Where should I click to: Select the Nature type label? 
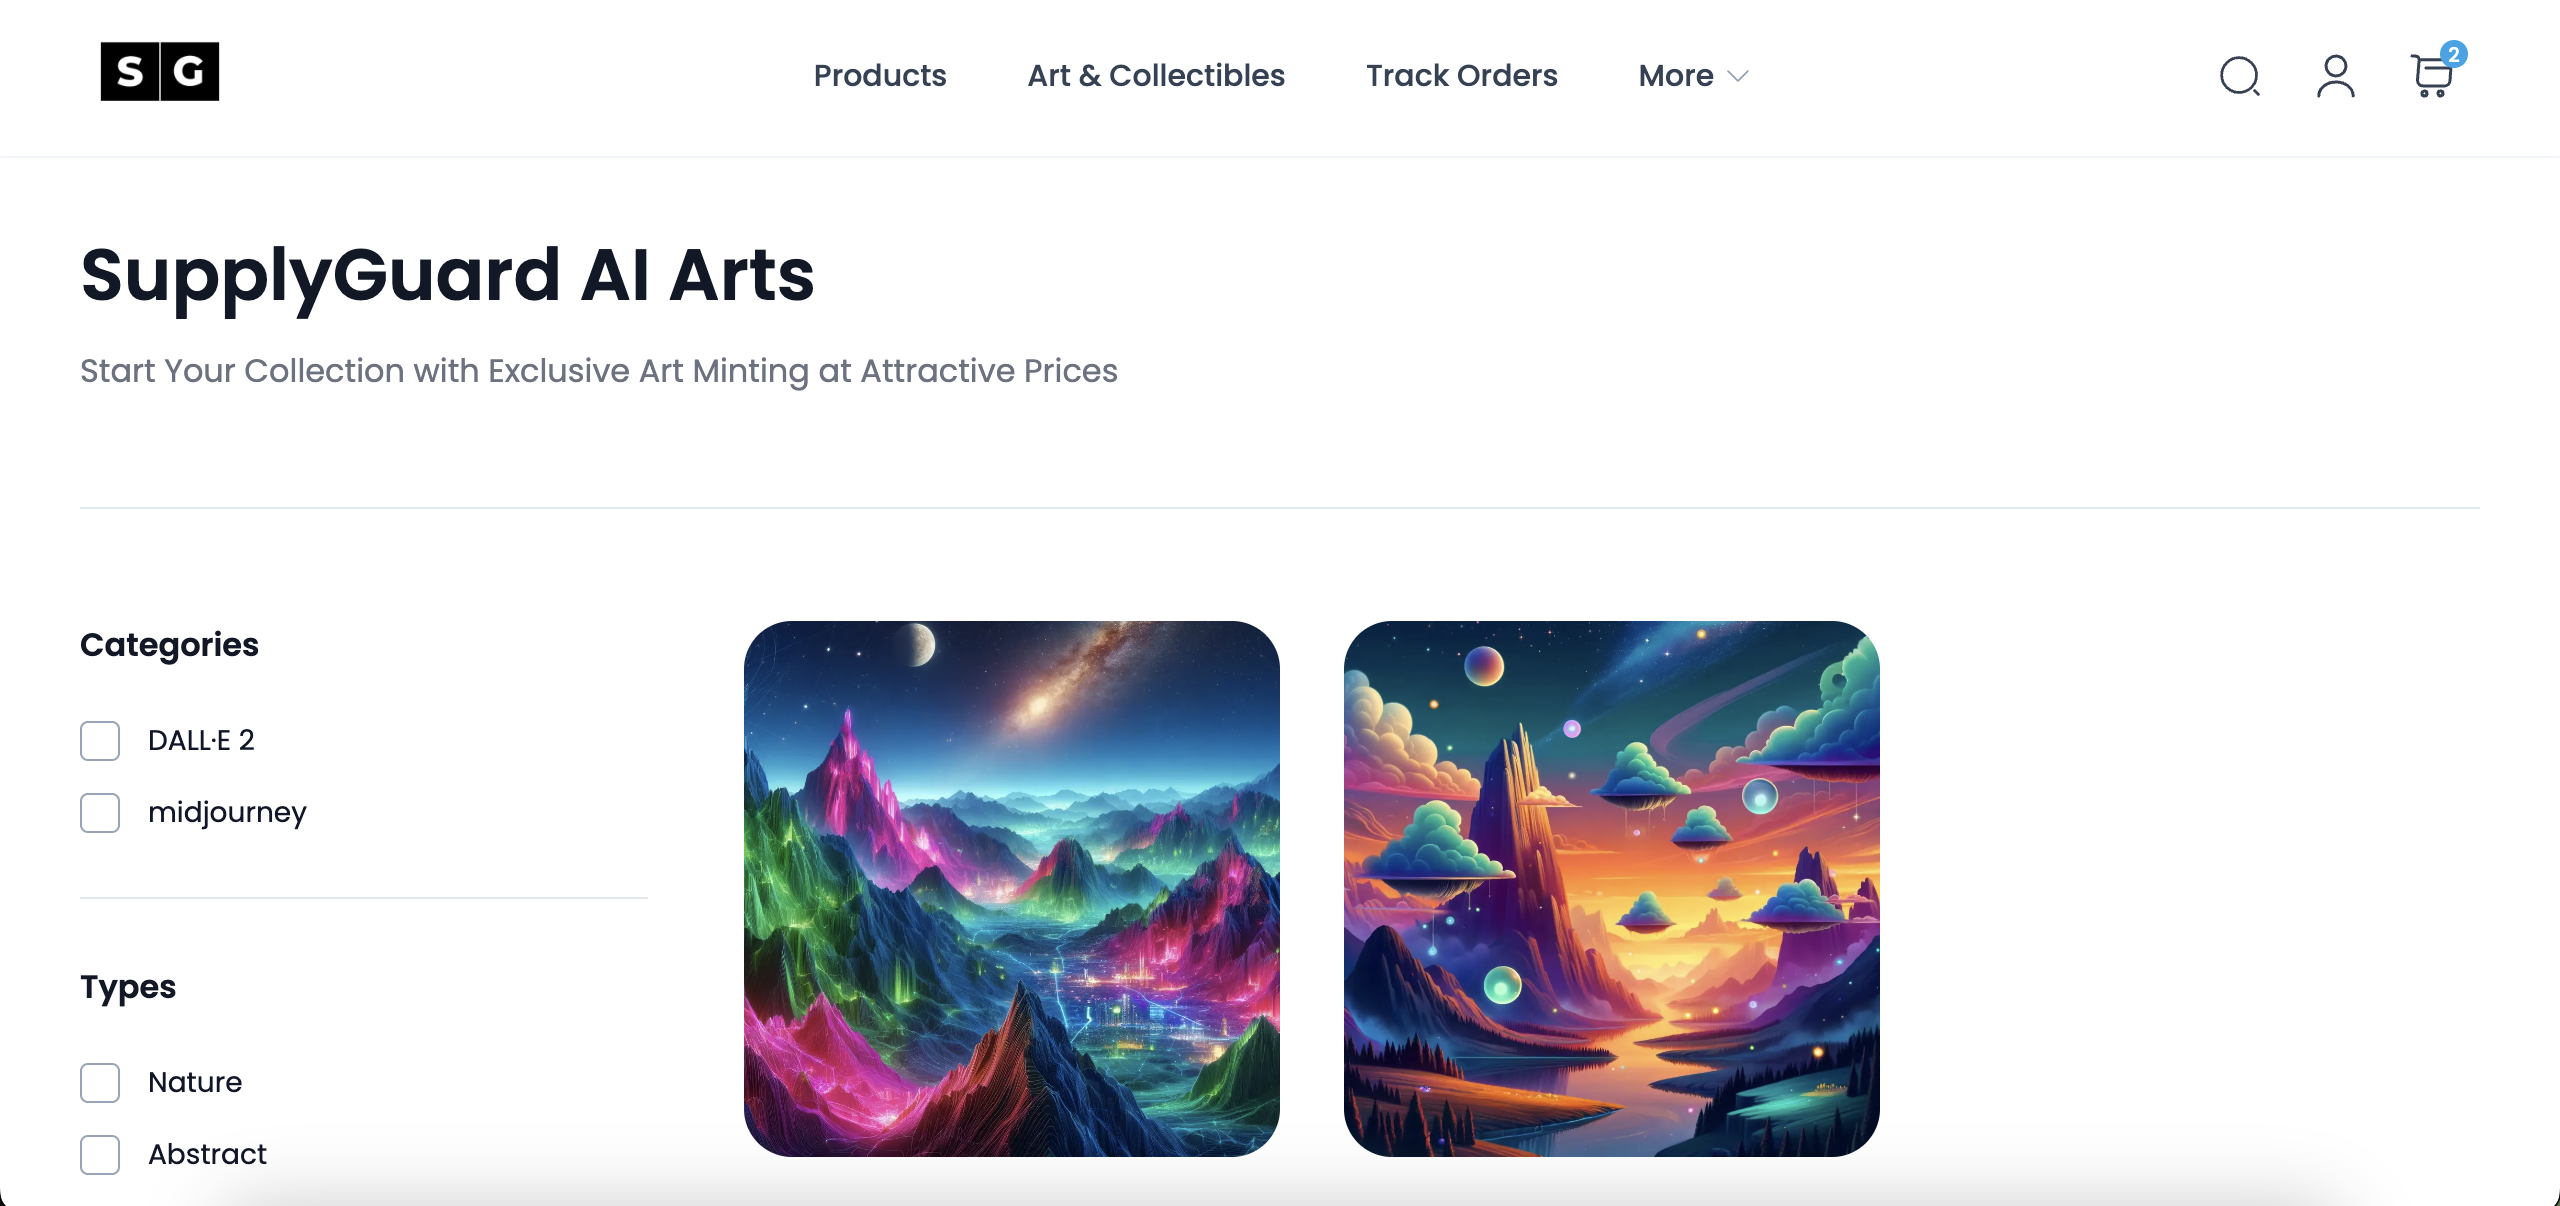point(195,1083)
